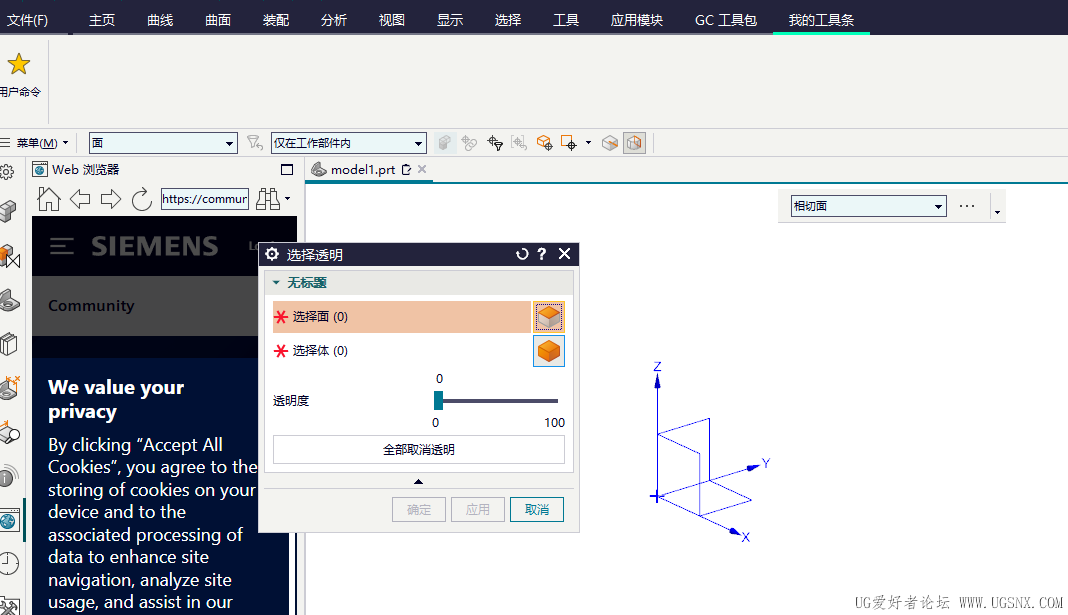Reset the Select Transparency dialog
The height and width of the screenshot is (615, 1068).
click(x=521, y=255)
